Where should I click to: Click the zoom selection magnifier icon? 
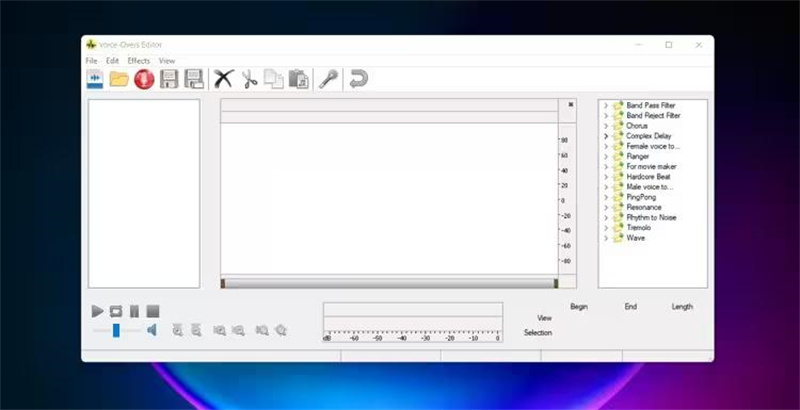[x=262, y=330]
